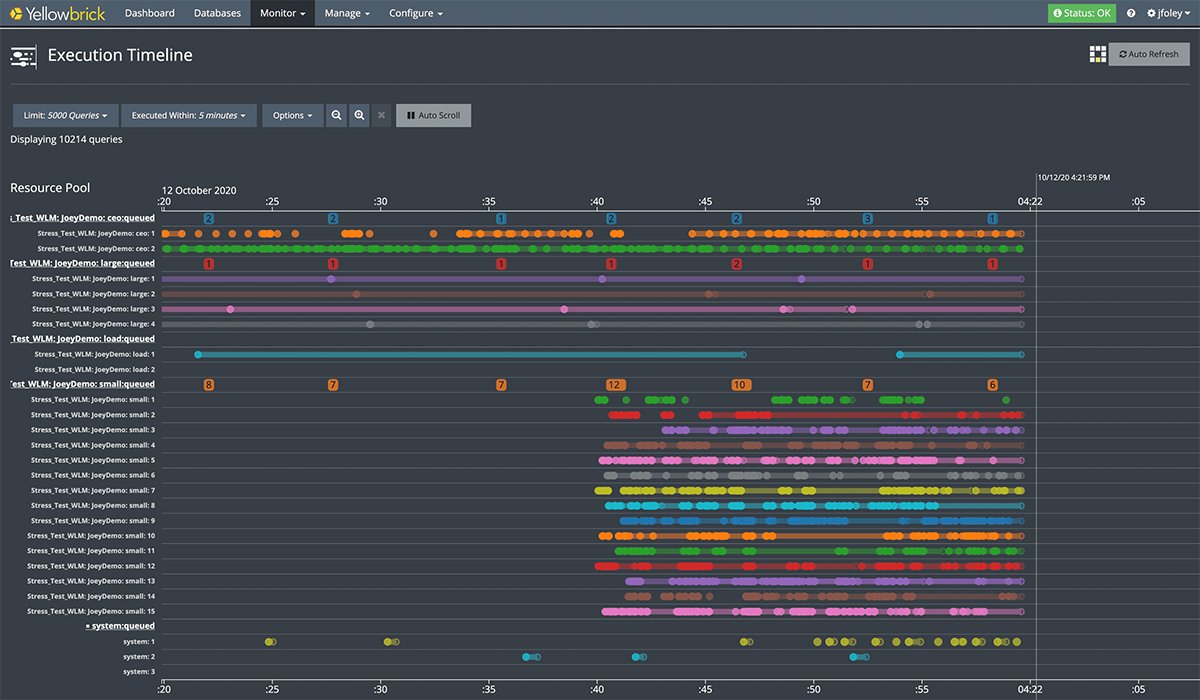The width and height of the screenshot is (1200, 700).
Task: Click the Yellowbrick logo
Action: point(57,13)
